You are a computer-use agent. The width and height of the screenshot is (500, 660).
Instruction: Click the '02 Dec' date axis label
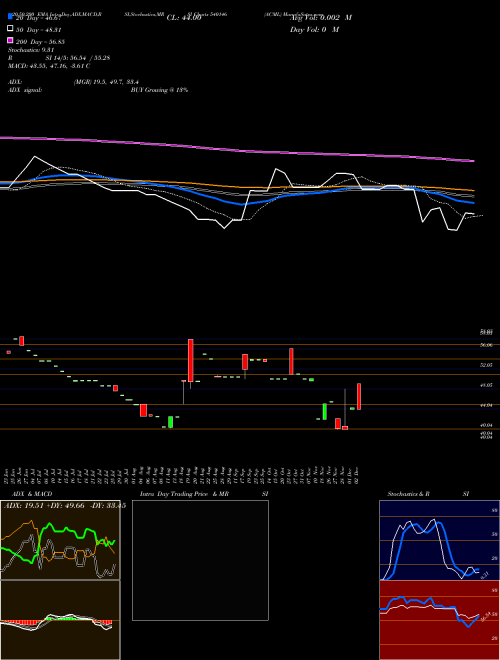[x=356, y=475]
